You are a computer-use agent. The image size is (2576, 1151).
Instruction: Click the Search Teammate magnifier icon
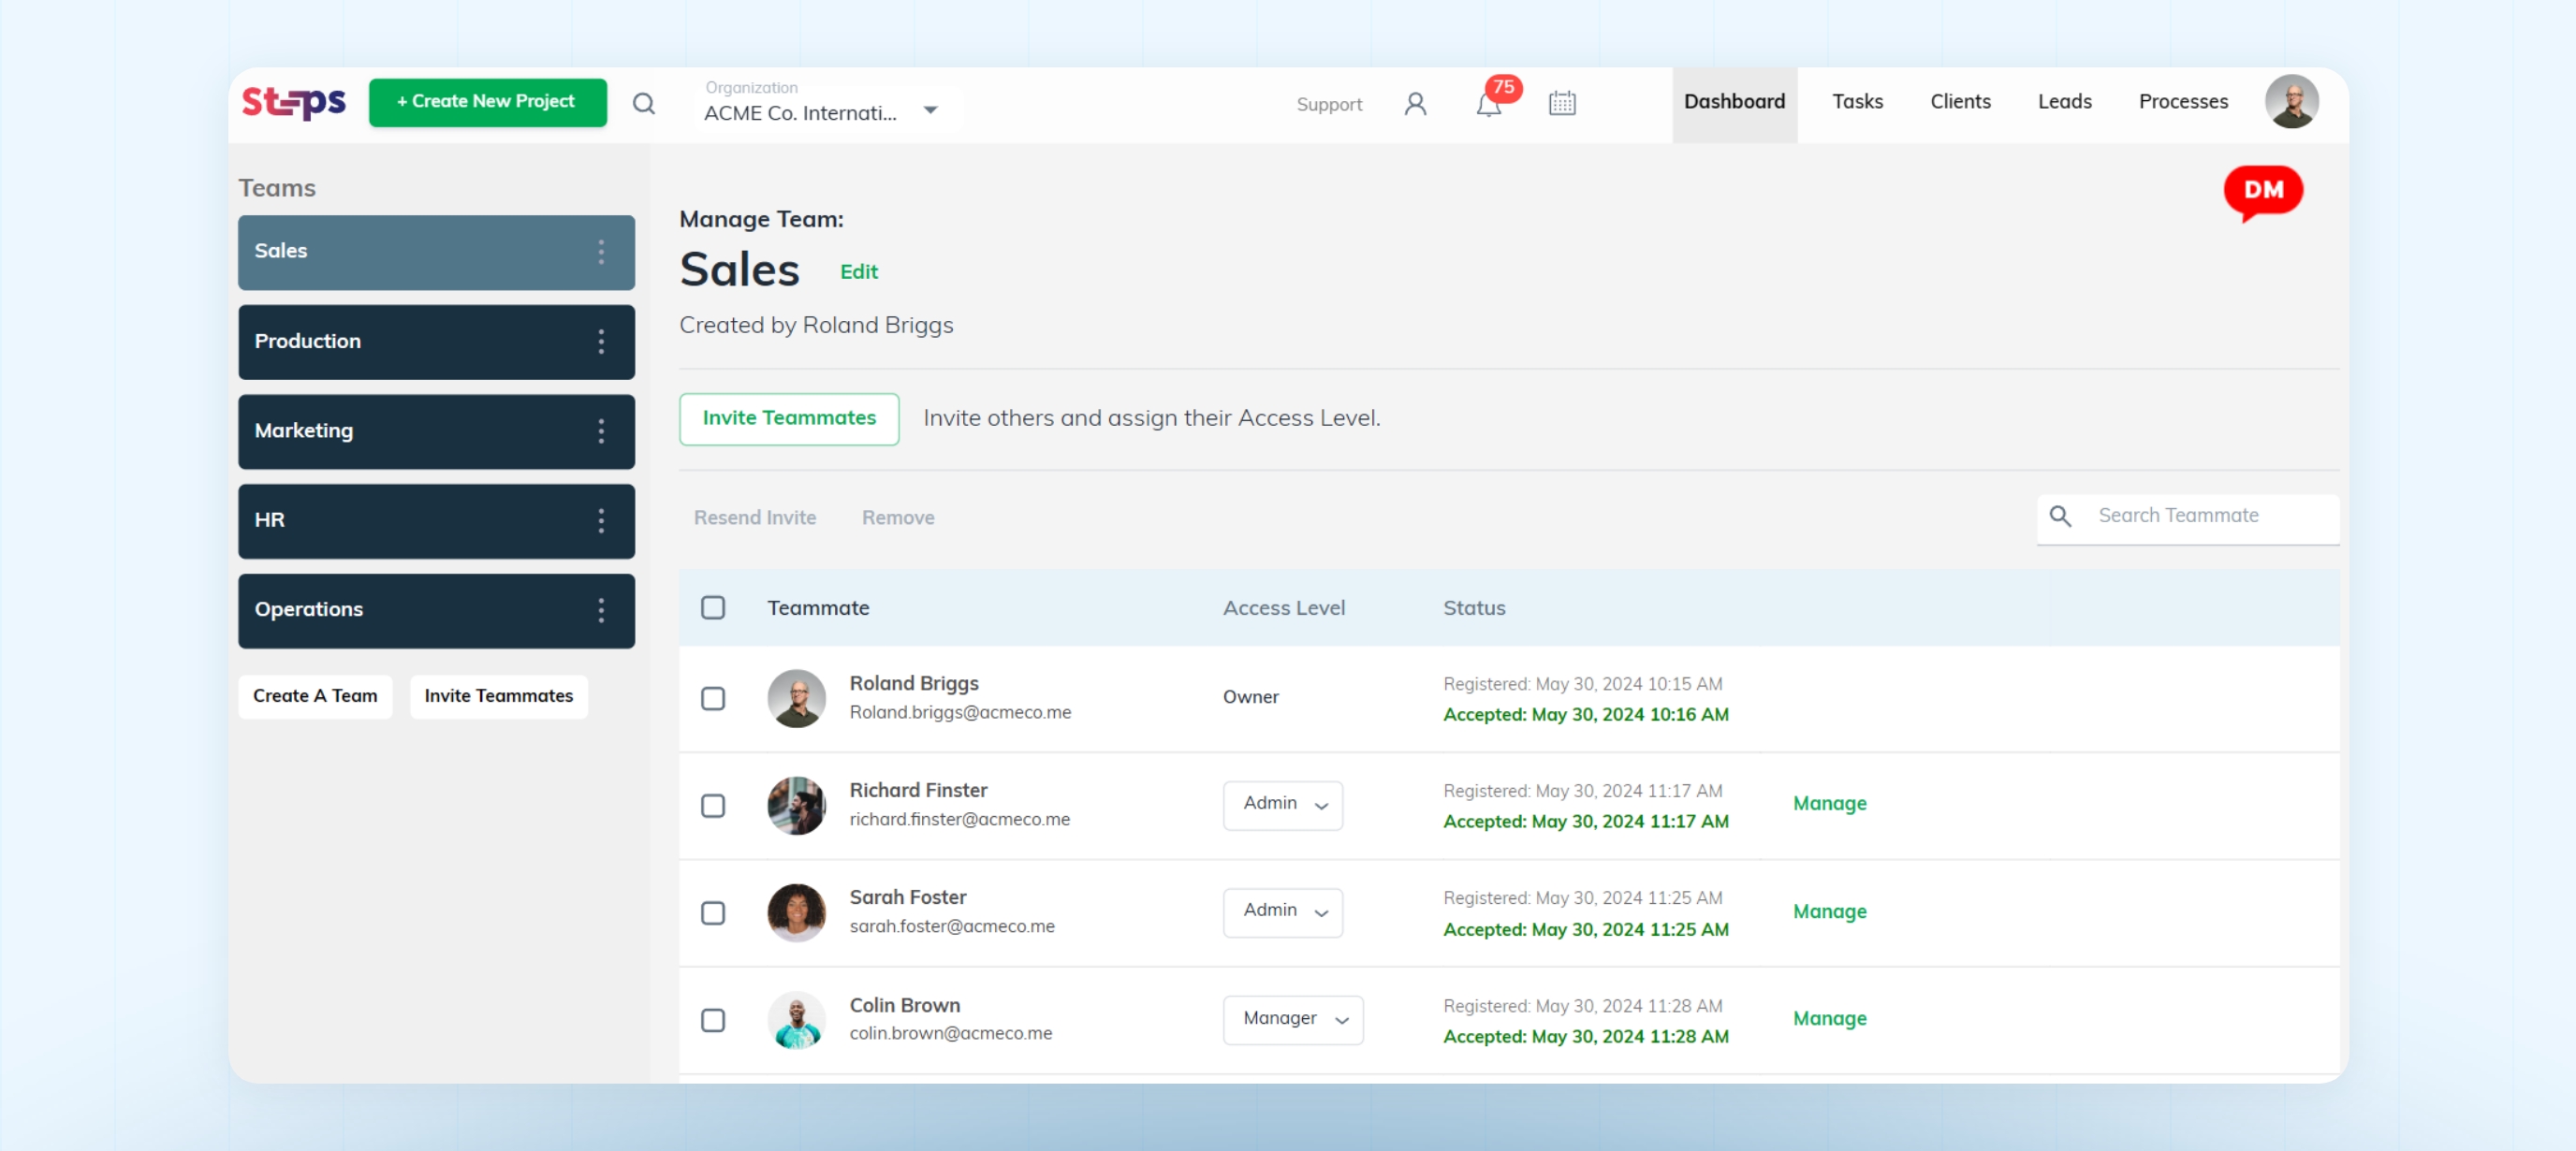click(x=2060, y=516)
